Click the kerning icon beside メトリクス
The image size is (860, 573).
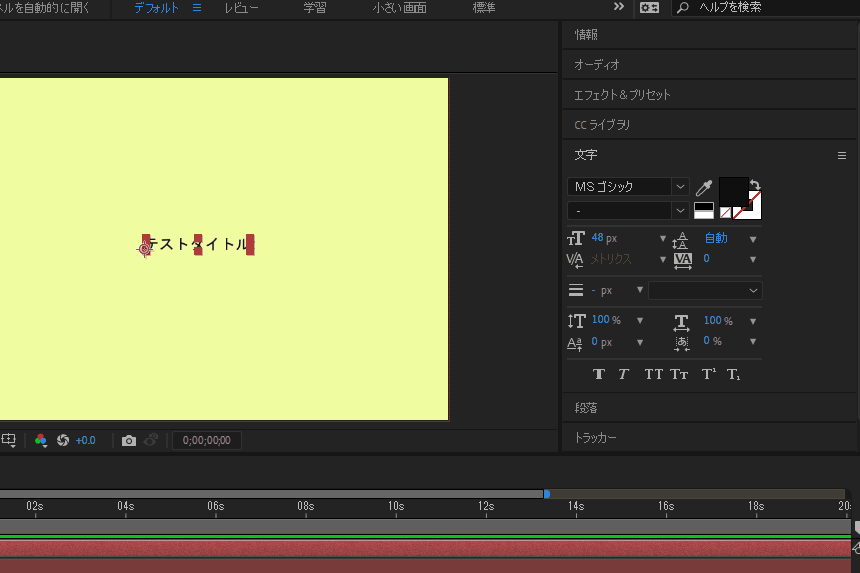[575, 260]
